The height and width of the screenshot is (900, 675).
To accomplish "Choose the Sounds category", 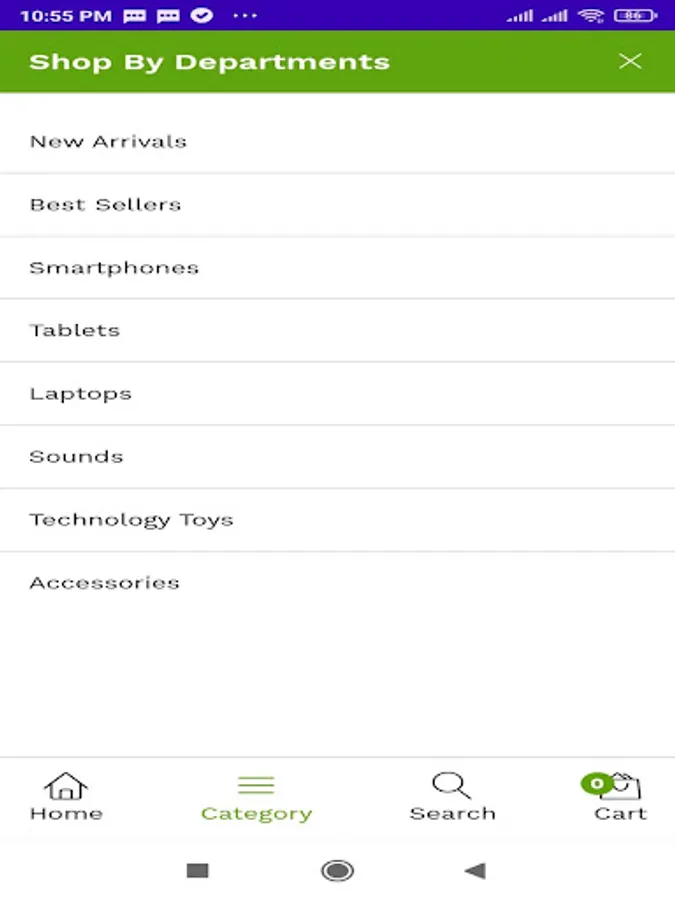I will tap(76, 456).
